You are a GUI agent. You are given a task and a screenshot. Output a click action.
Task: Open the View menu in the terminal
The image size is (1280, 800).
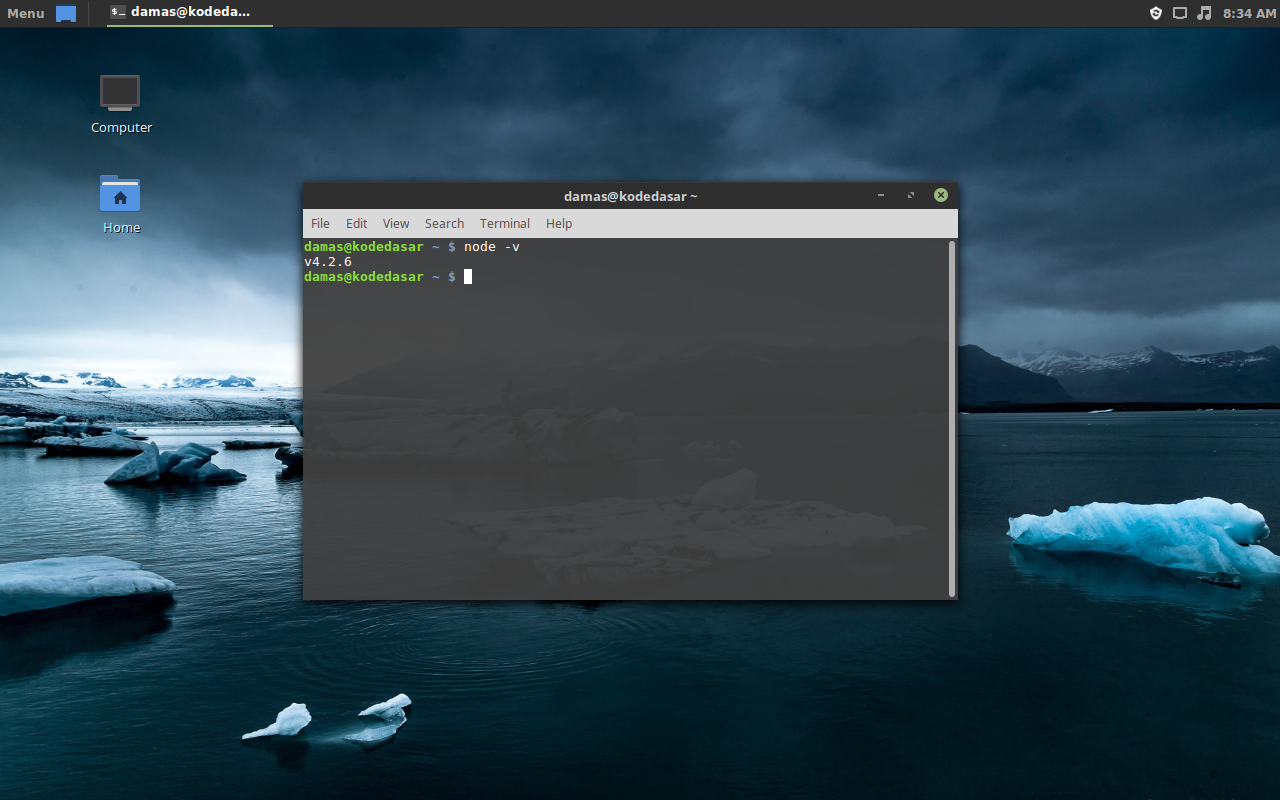tap(396, 223)
